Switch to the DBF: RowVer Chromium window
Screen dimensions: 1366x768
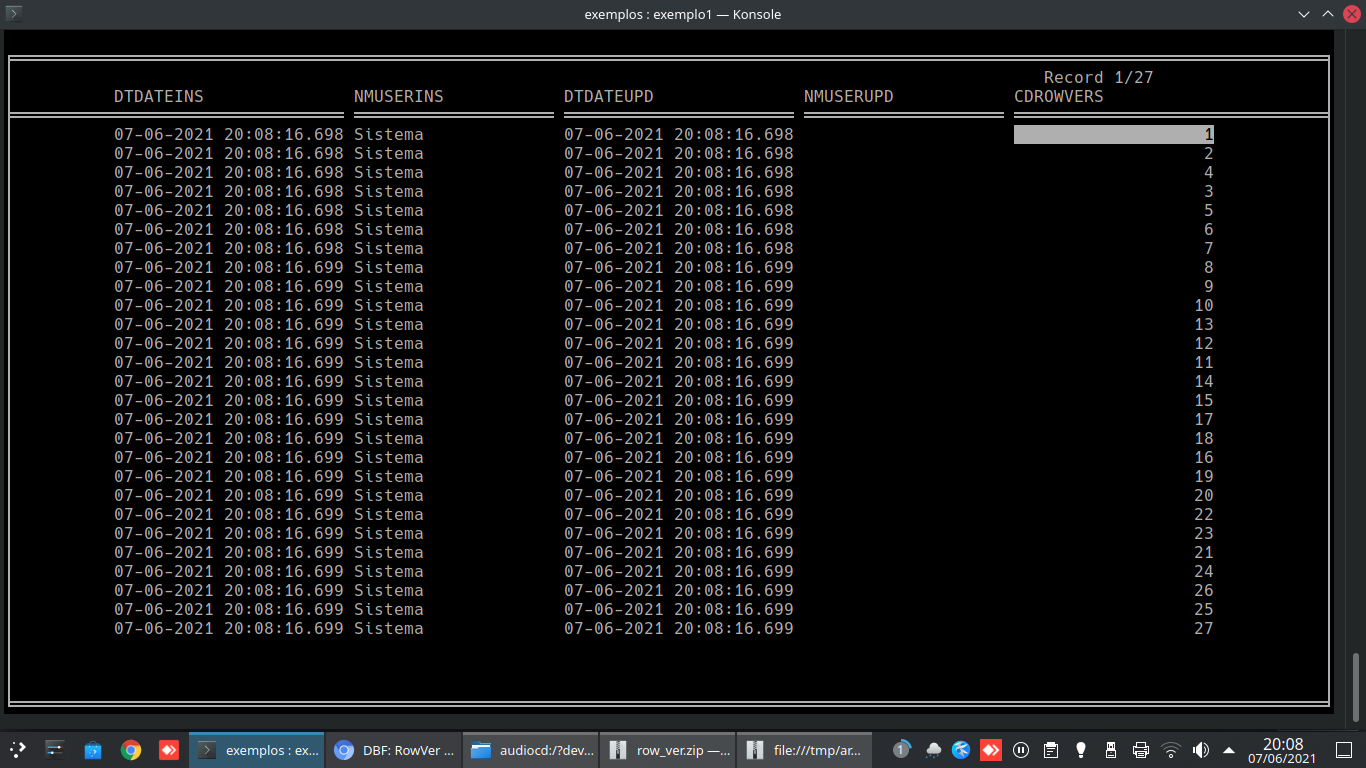[x=394, y=749]
